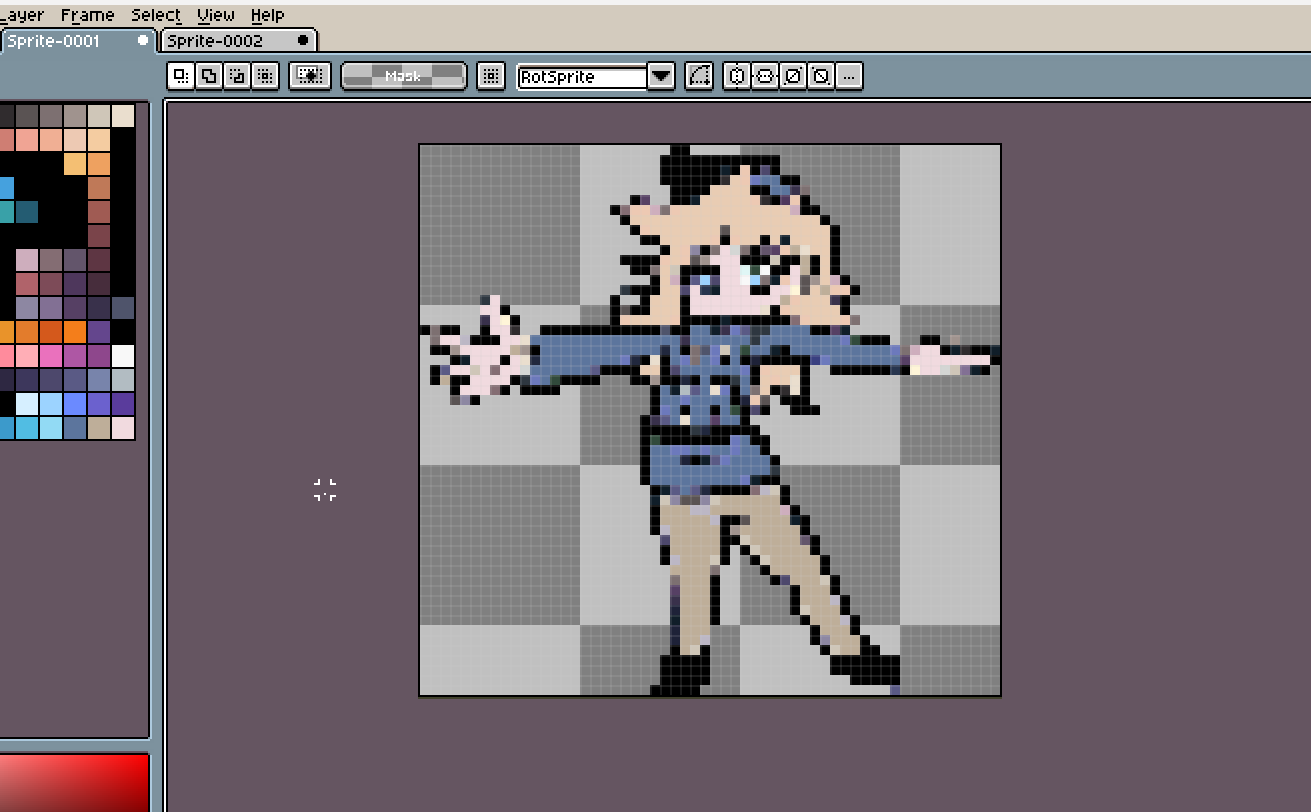Open the pivot position grid icon
The image size is (1311, 812).
click(x=490, y=75)
